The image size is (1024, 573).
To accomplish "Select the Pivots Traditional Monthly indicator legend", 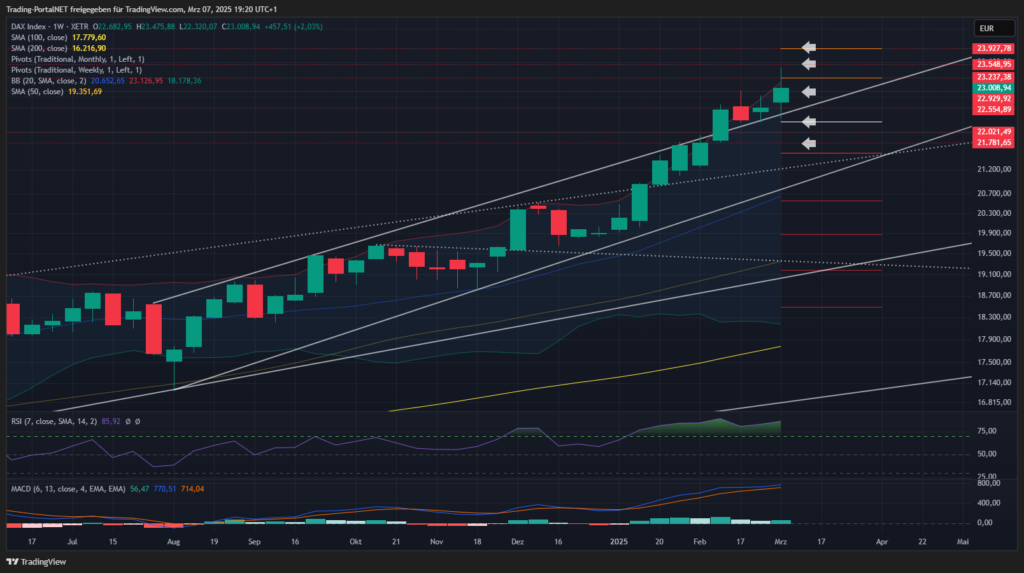I will click(78, 59).
